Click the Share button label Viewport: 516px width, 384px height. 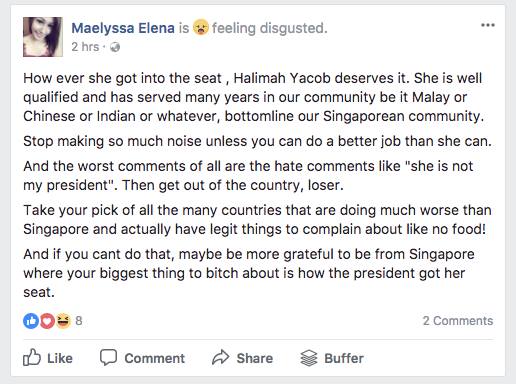pyautogui.click(x=255, y=358)
